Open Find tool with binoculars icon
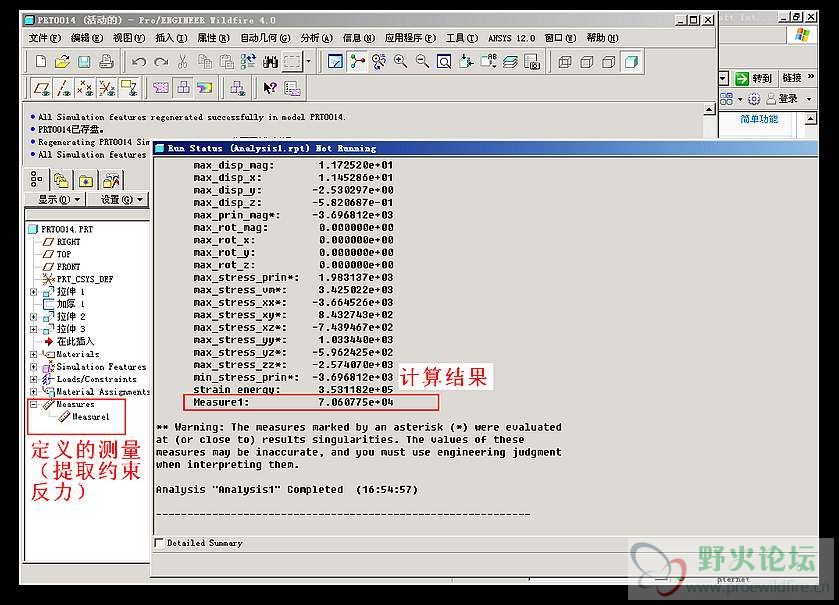This screenshot has height=605, width=839. [x=270, y=62]
